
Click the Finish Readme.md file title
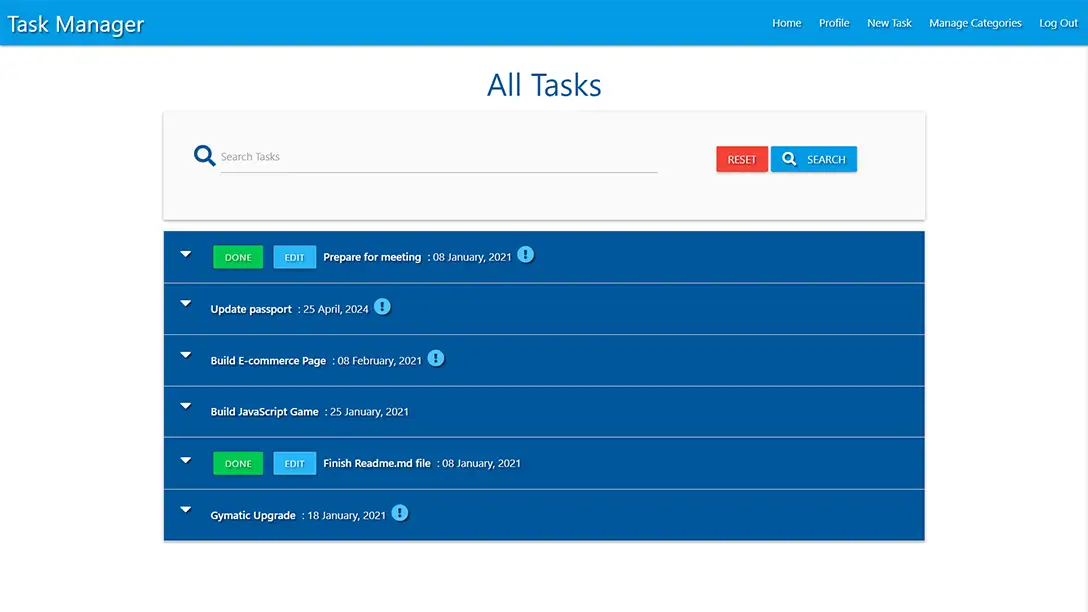377,463
